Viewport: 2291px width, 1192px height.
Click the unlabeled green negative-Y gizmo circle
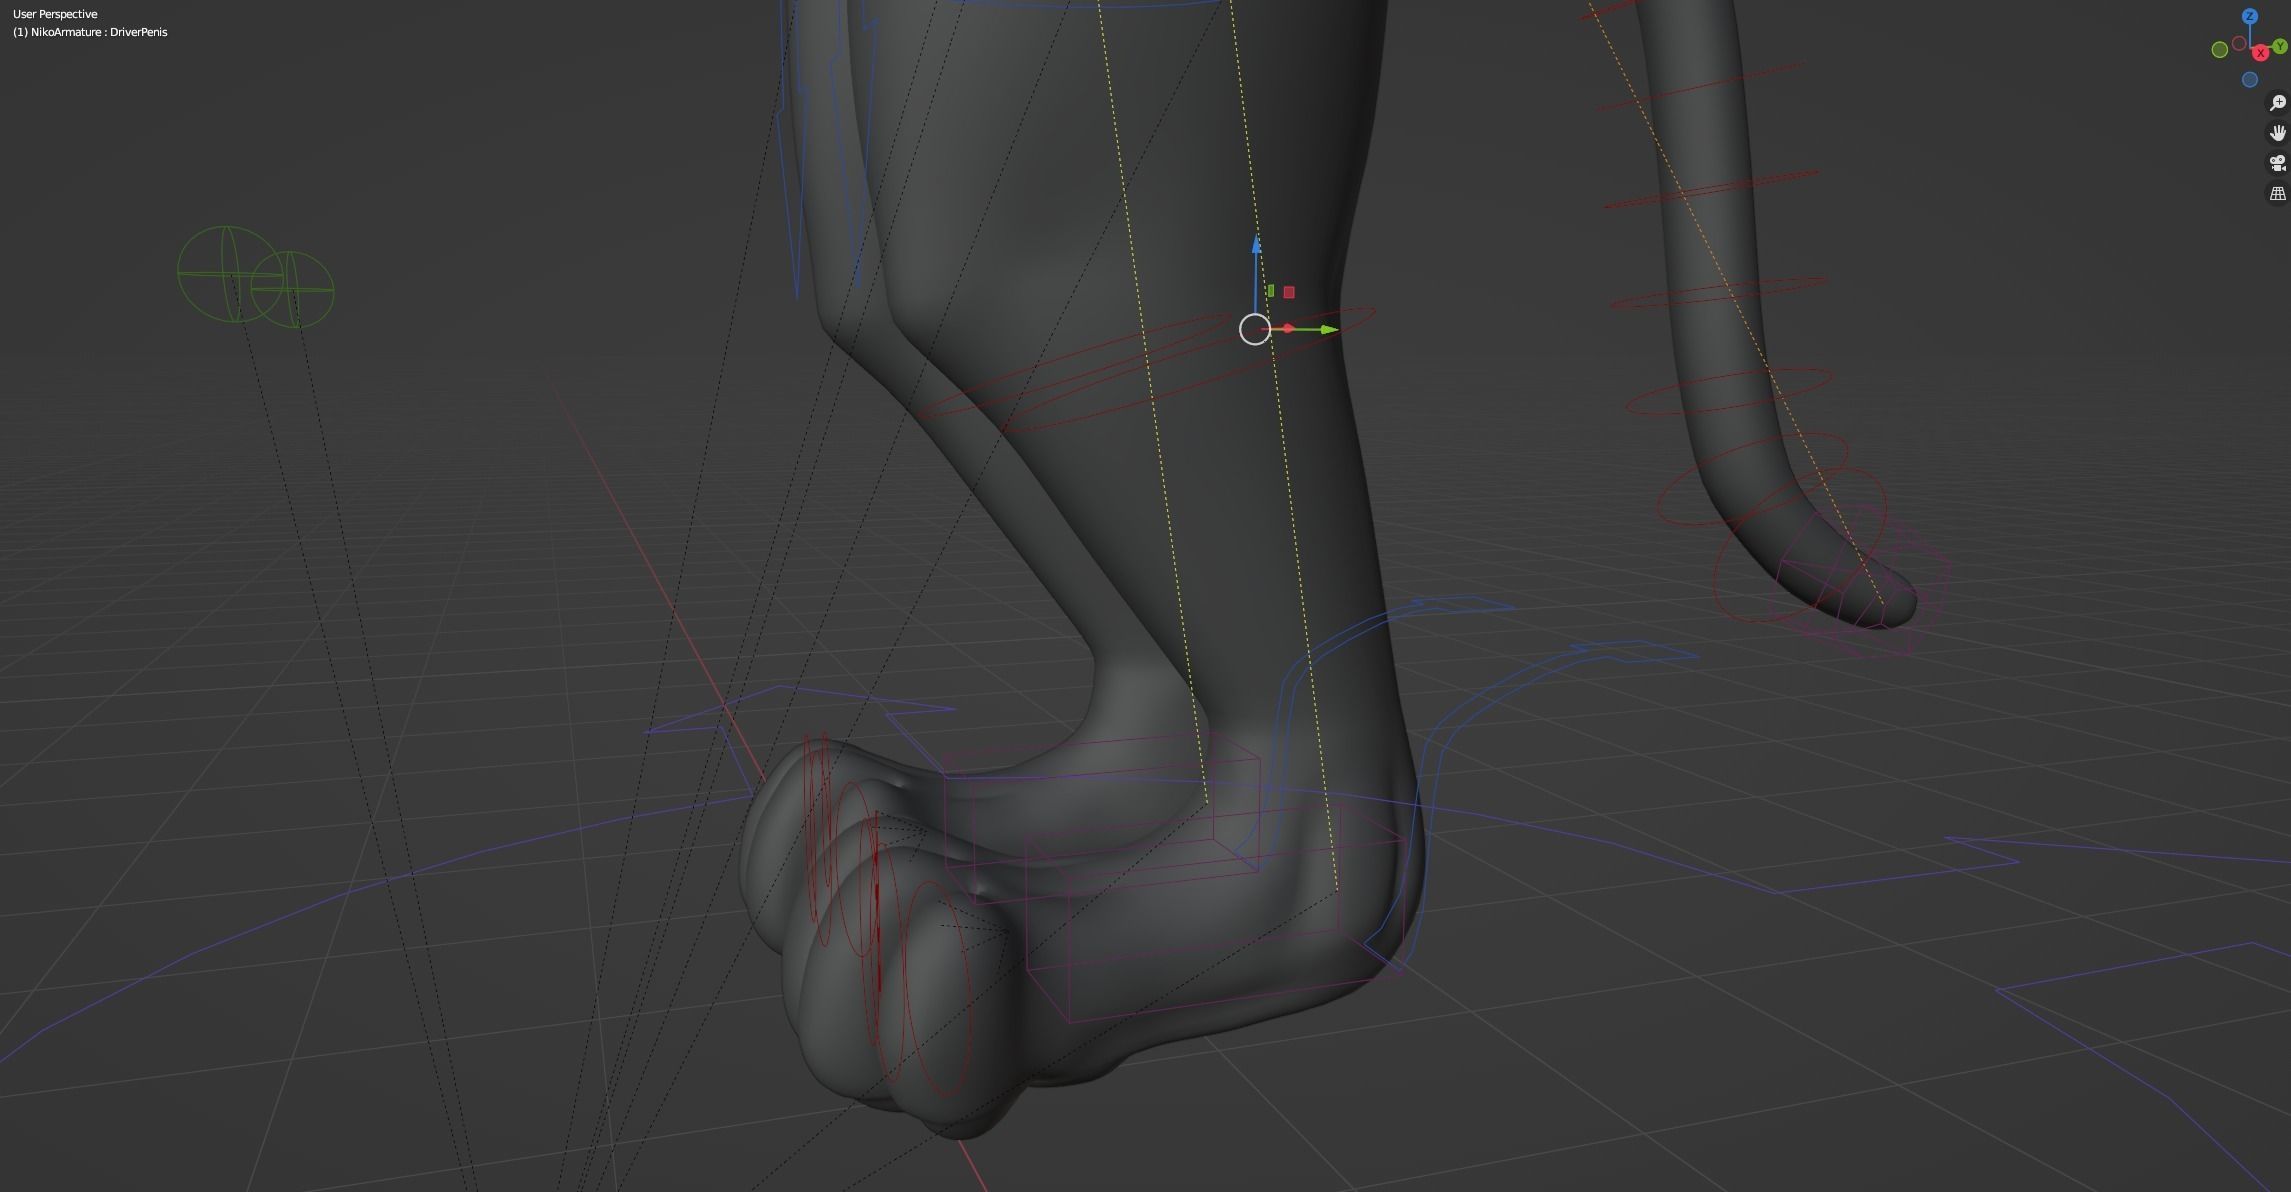[2219, 50]
